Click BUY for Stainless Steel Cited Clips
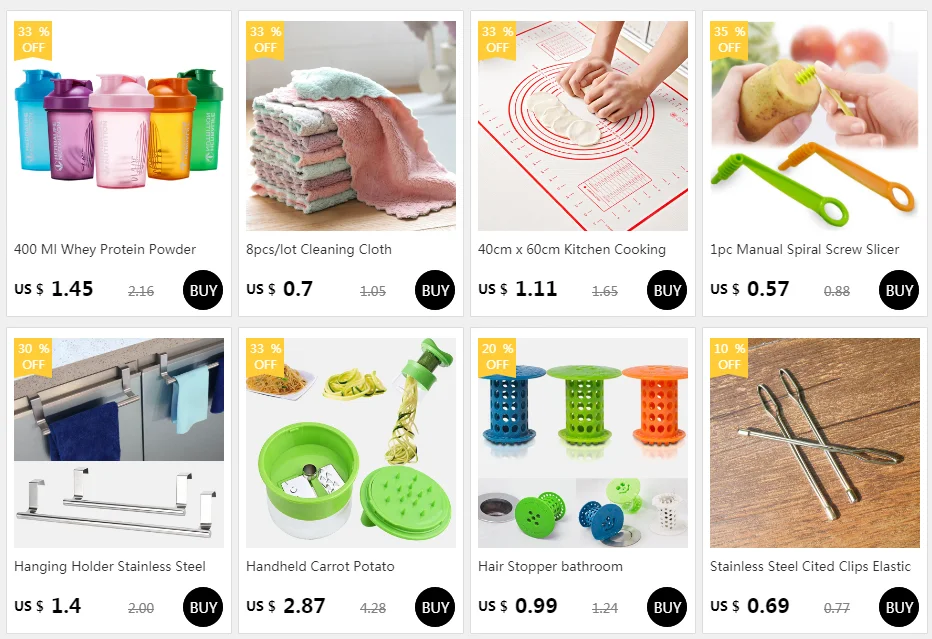Image resolution: width=932 pixels, height=639 pixels. tap(898, 607)
